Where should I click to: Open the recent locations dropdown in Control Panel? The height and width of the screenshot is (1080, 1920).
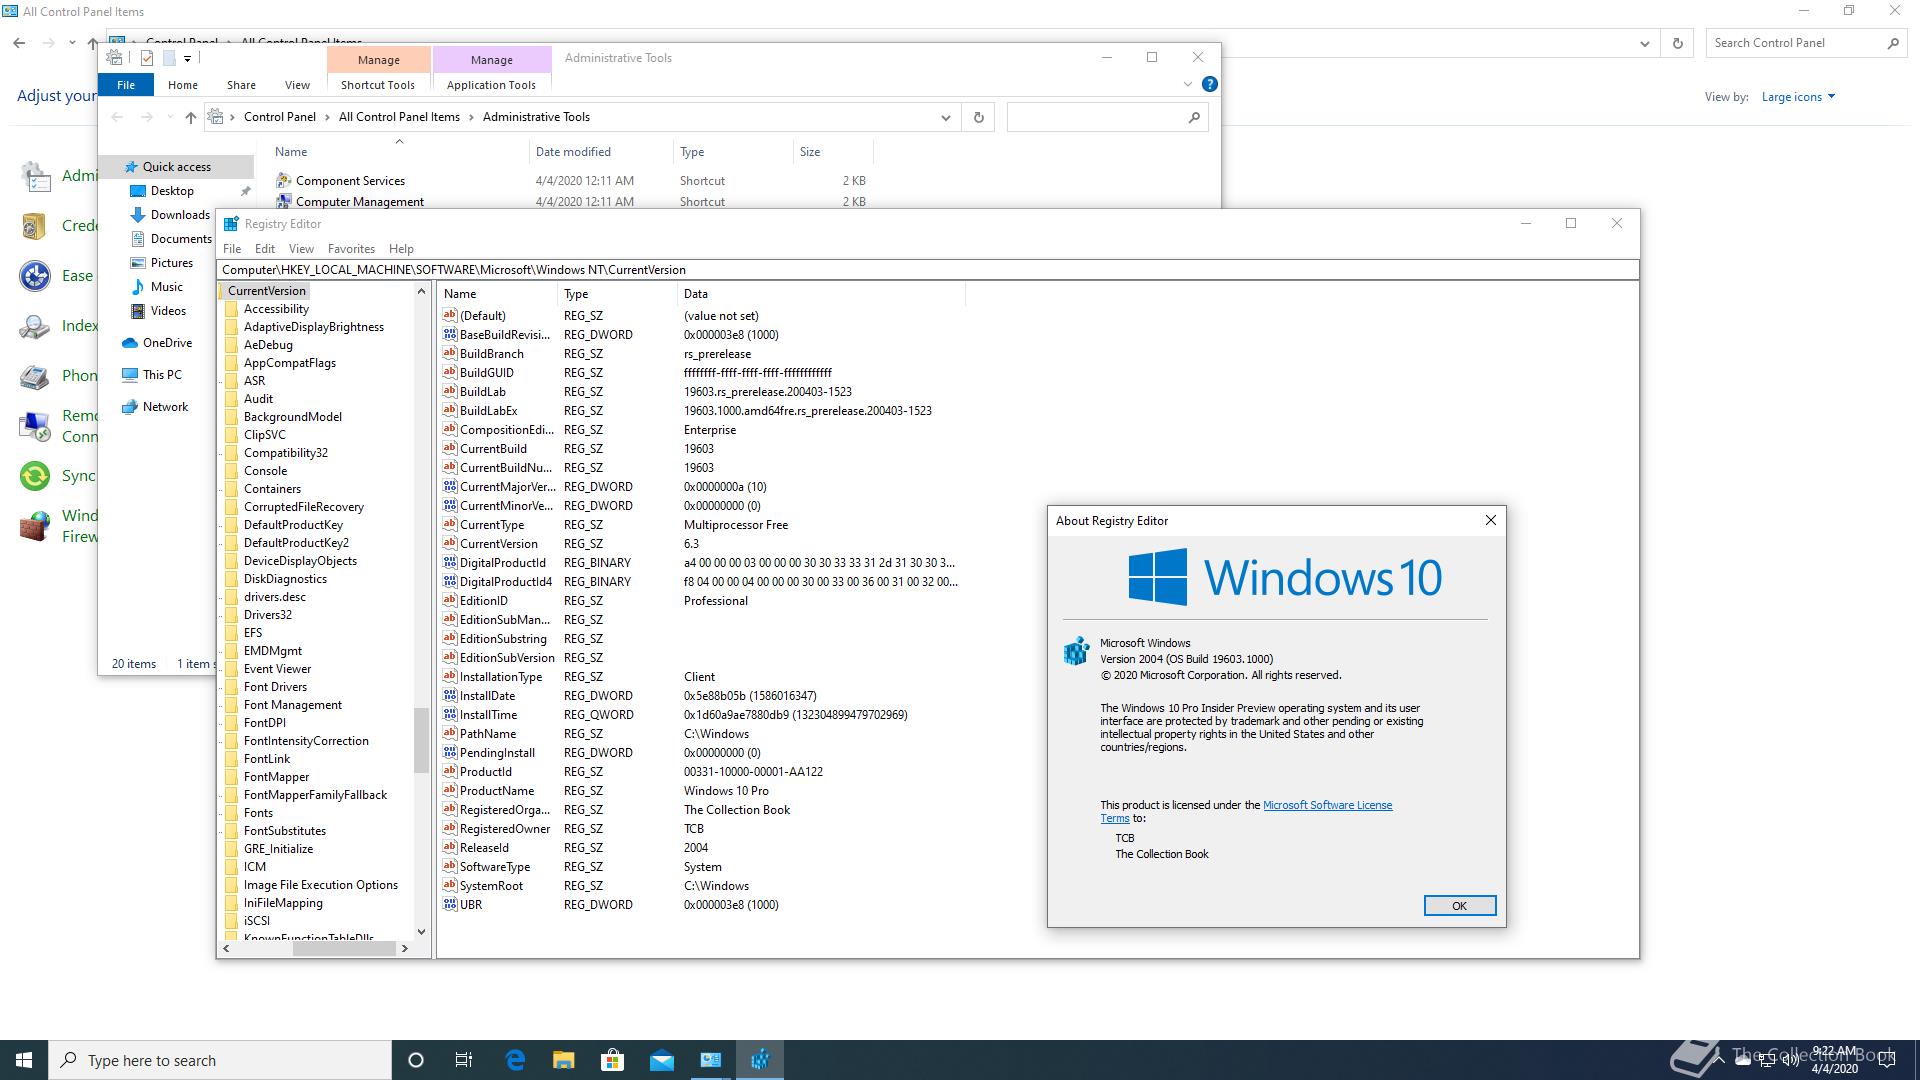72,43
